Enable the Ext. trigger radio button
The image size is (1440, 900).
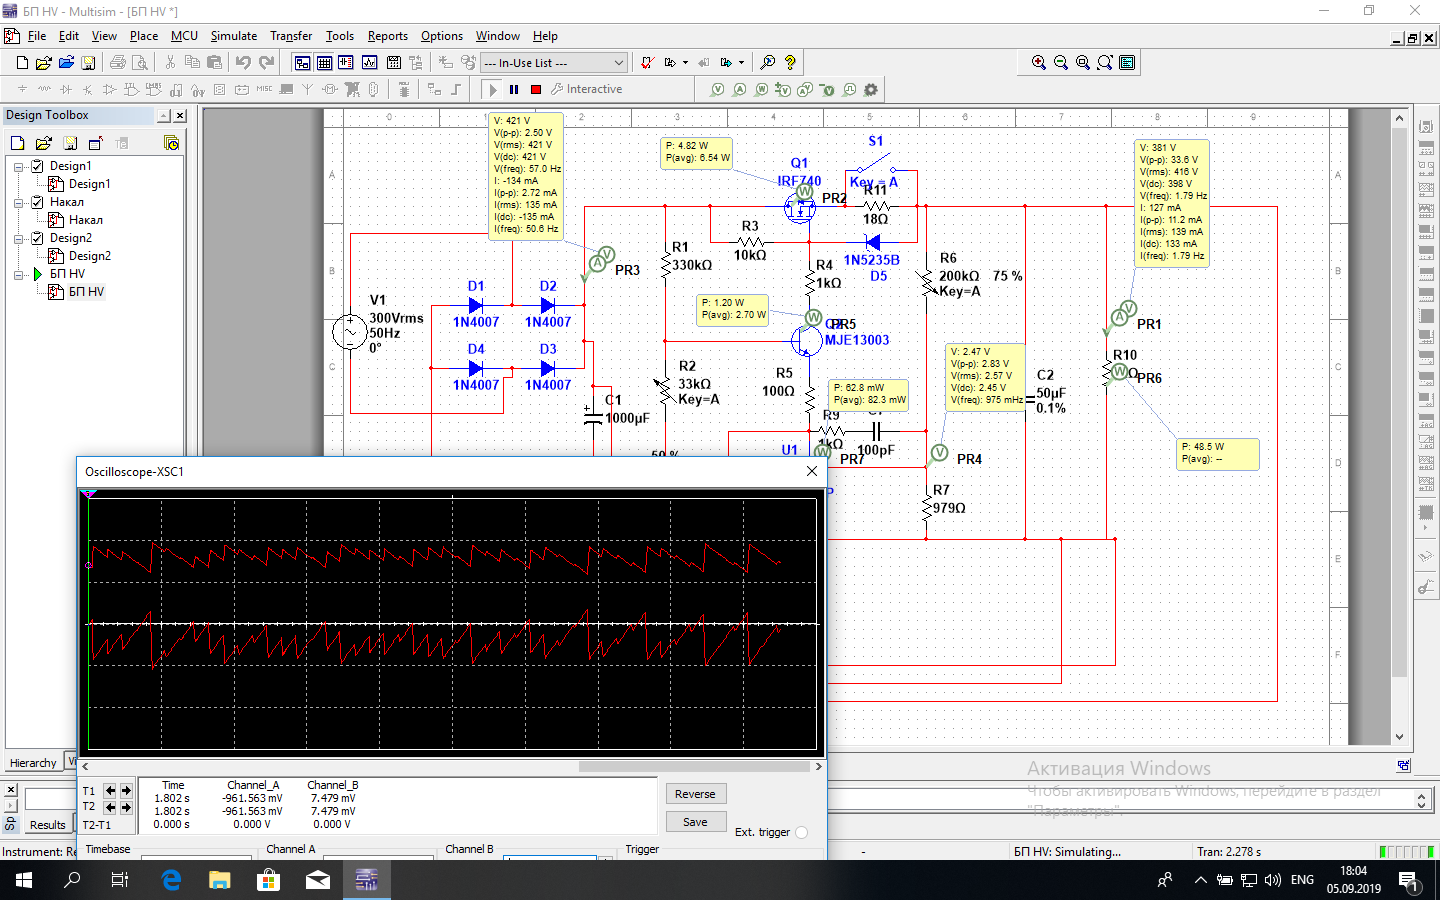click(801, 832)
